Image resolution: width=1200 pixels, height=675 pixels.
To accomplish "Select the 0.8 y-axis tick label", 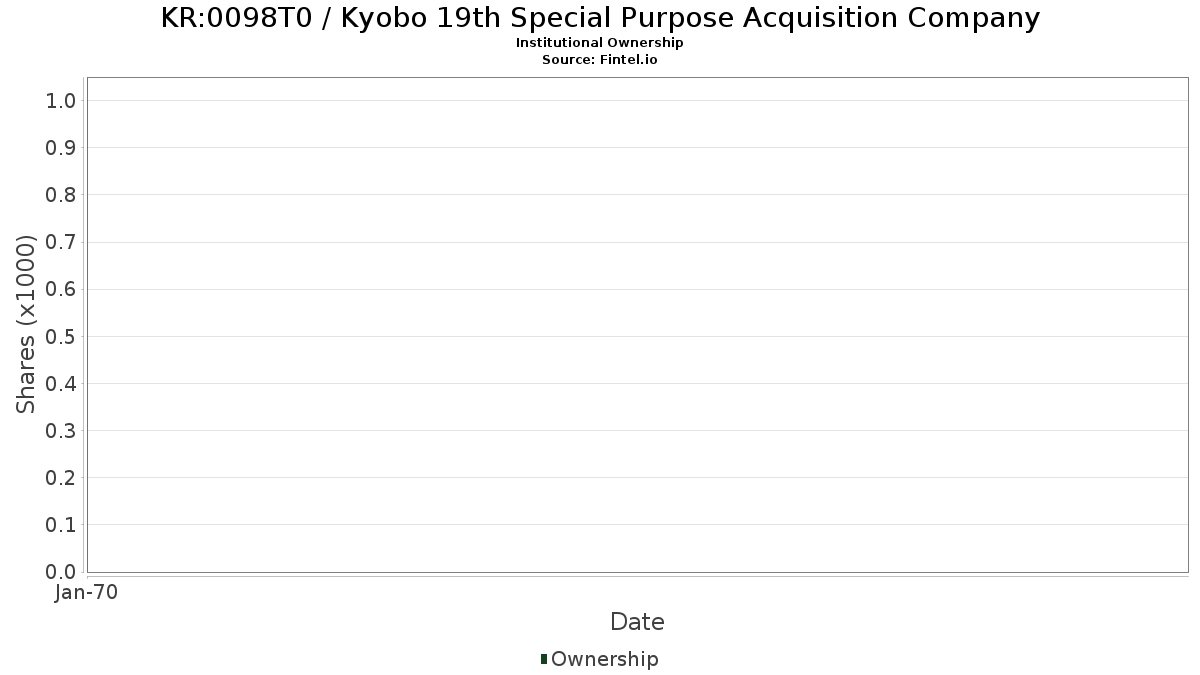I will click(x=61, y=194).
